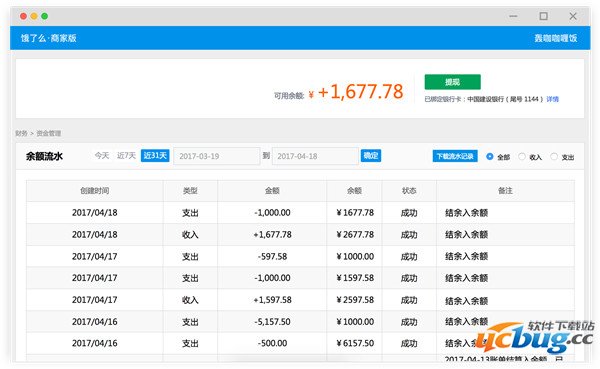600x369 pixels.
Task: Select the 近7天 date filter
Action: (x=126, y=155)
